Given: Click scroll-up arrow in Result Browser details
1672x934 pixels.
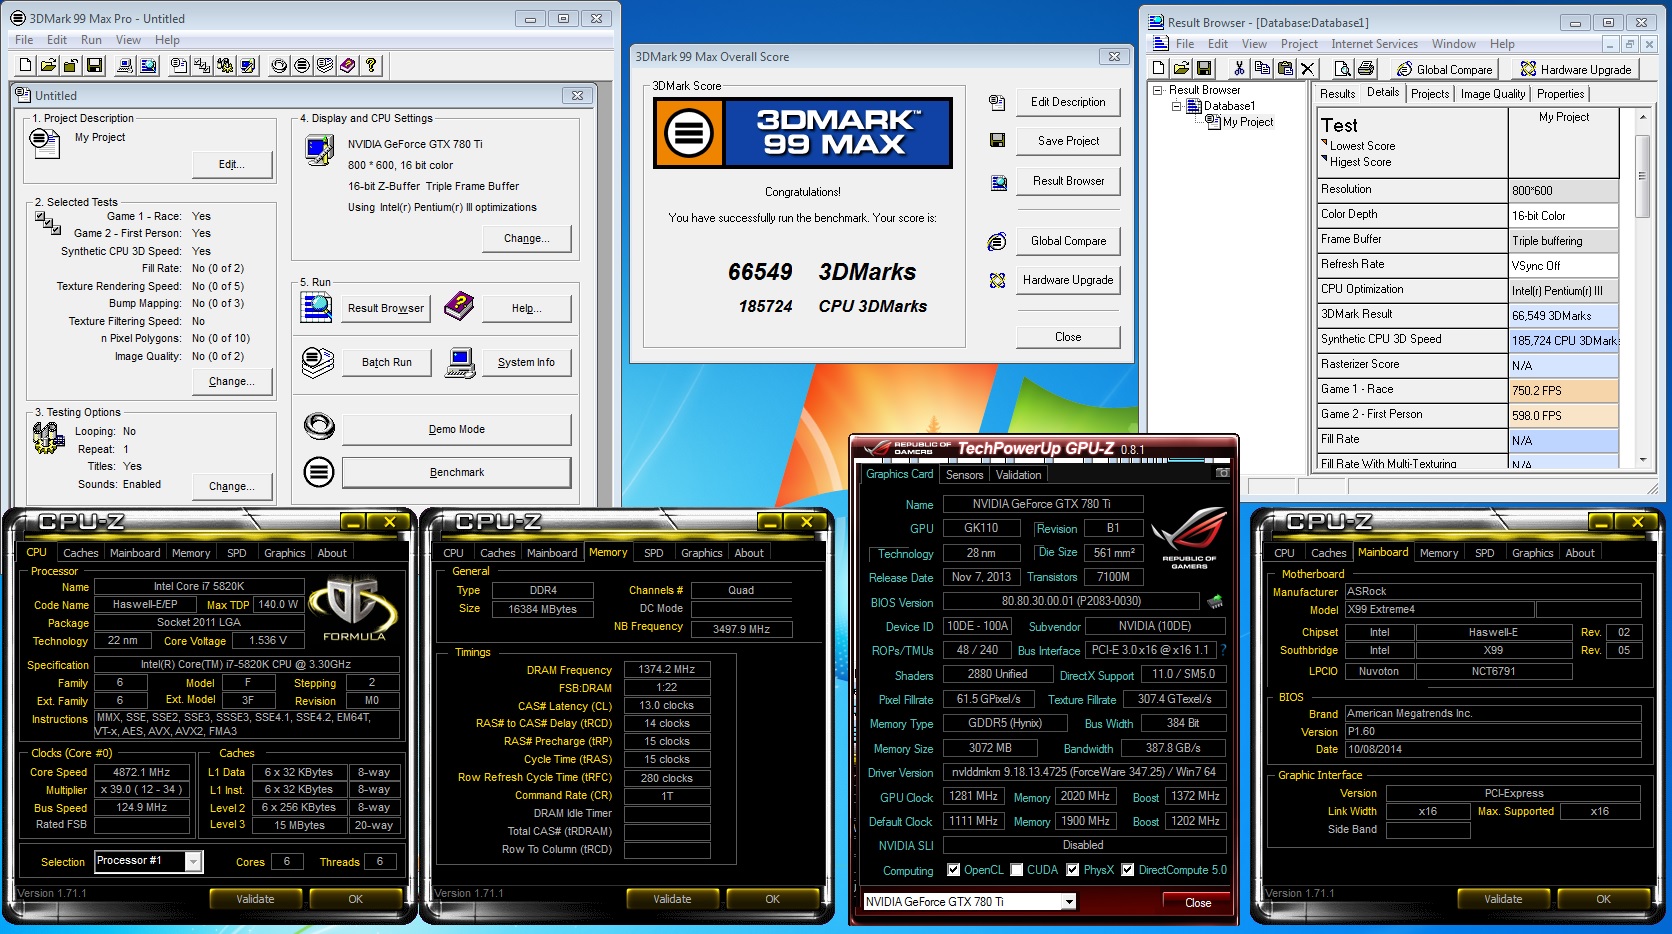Looking at the screenshot, I should click(1642, 117).
